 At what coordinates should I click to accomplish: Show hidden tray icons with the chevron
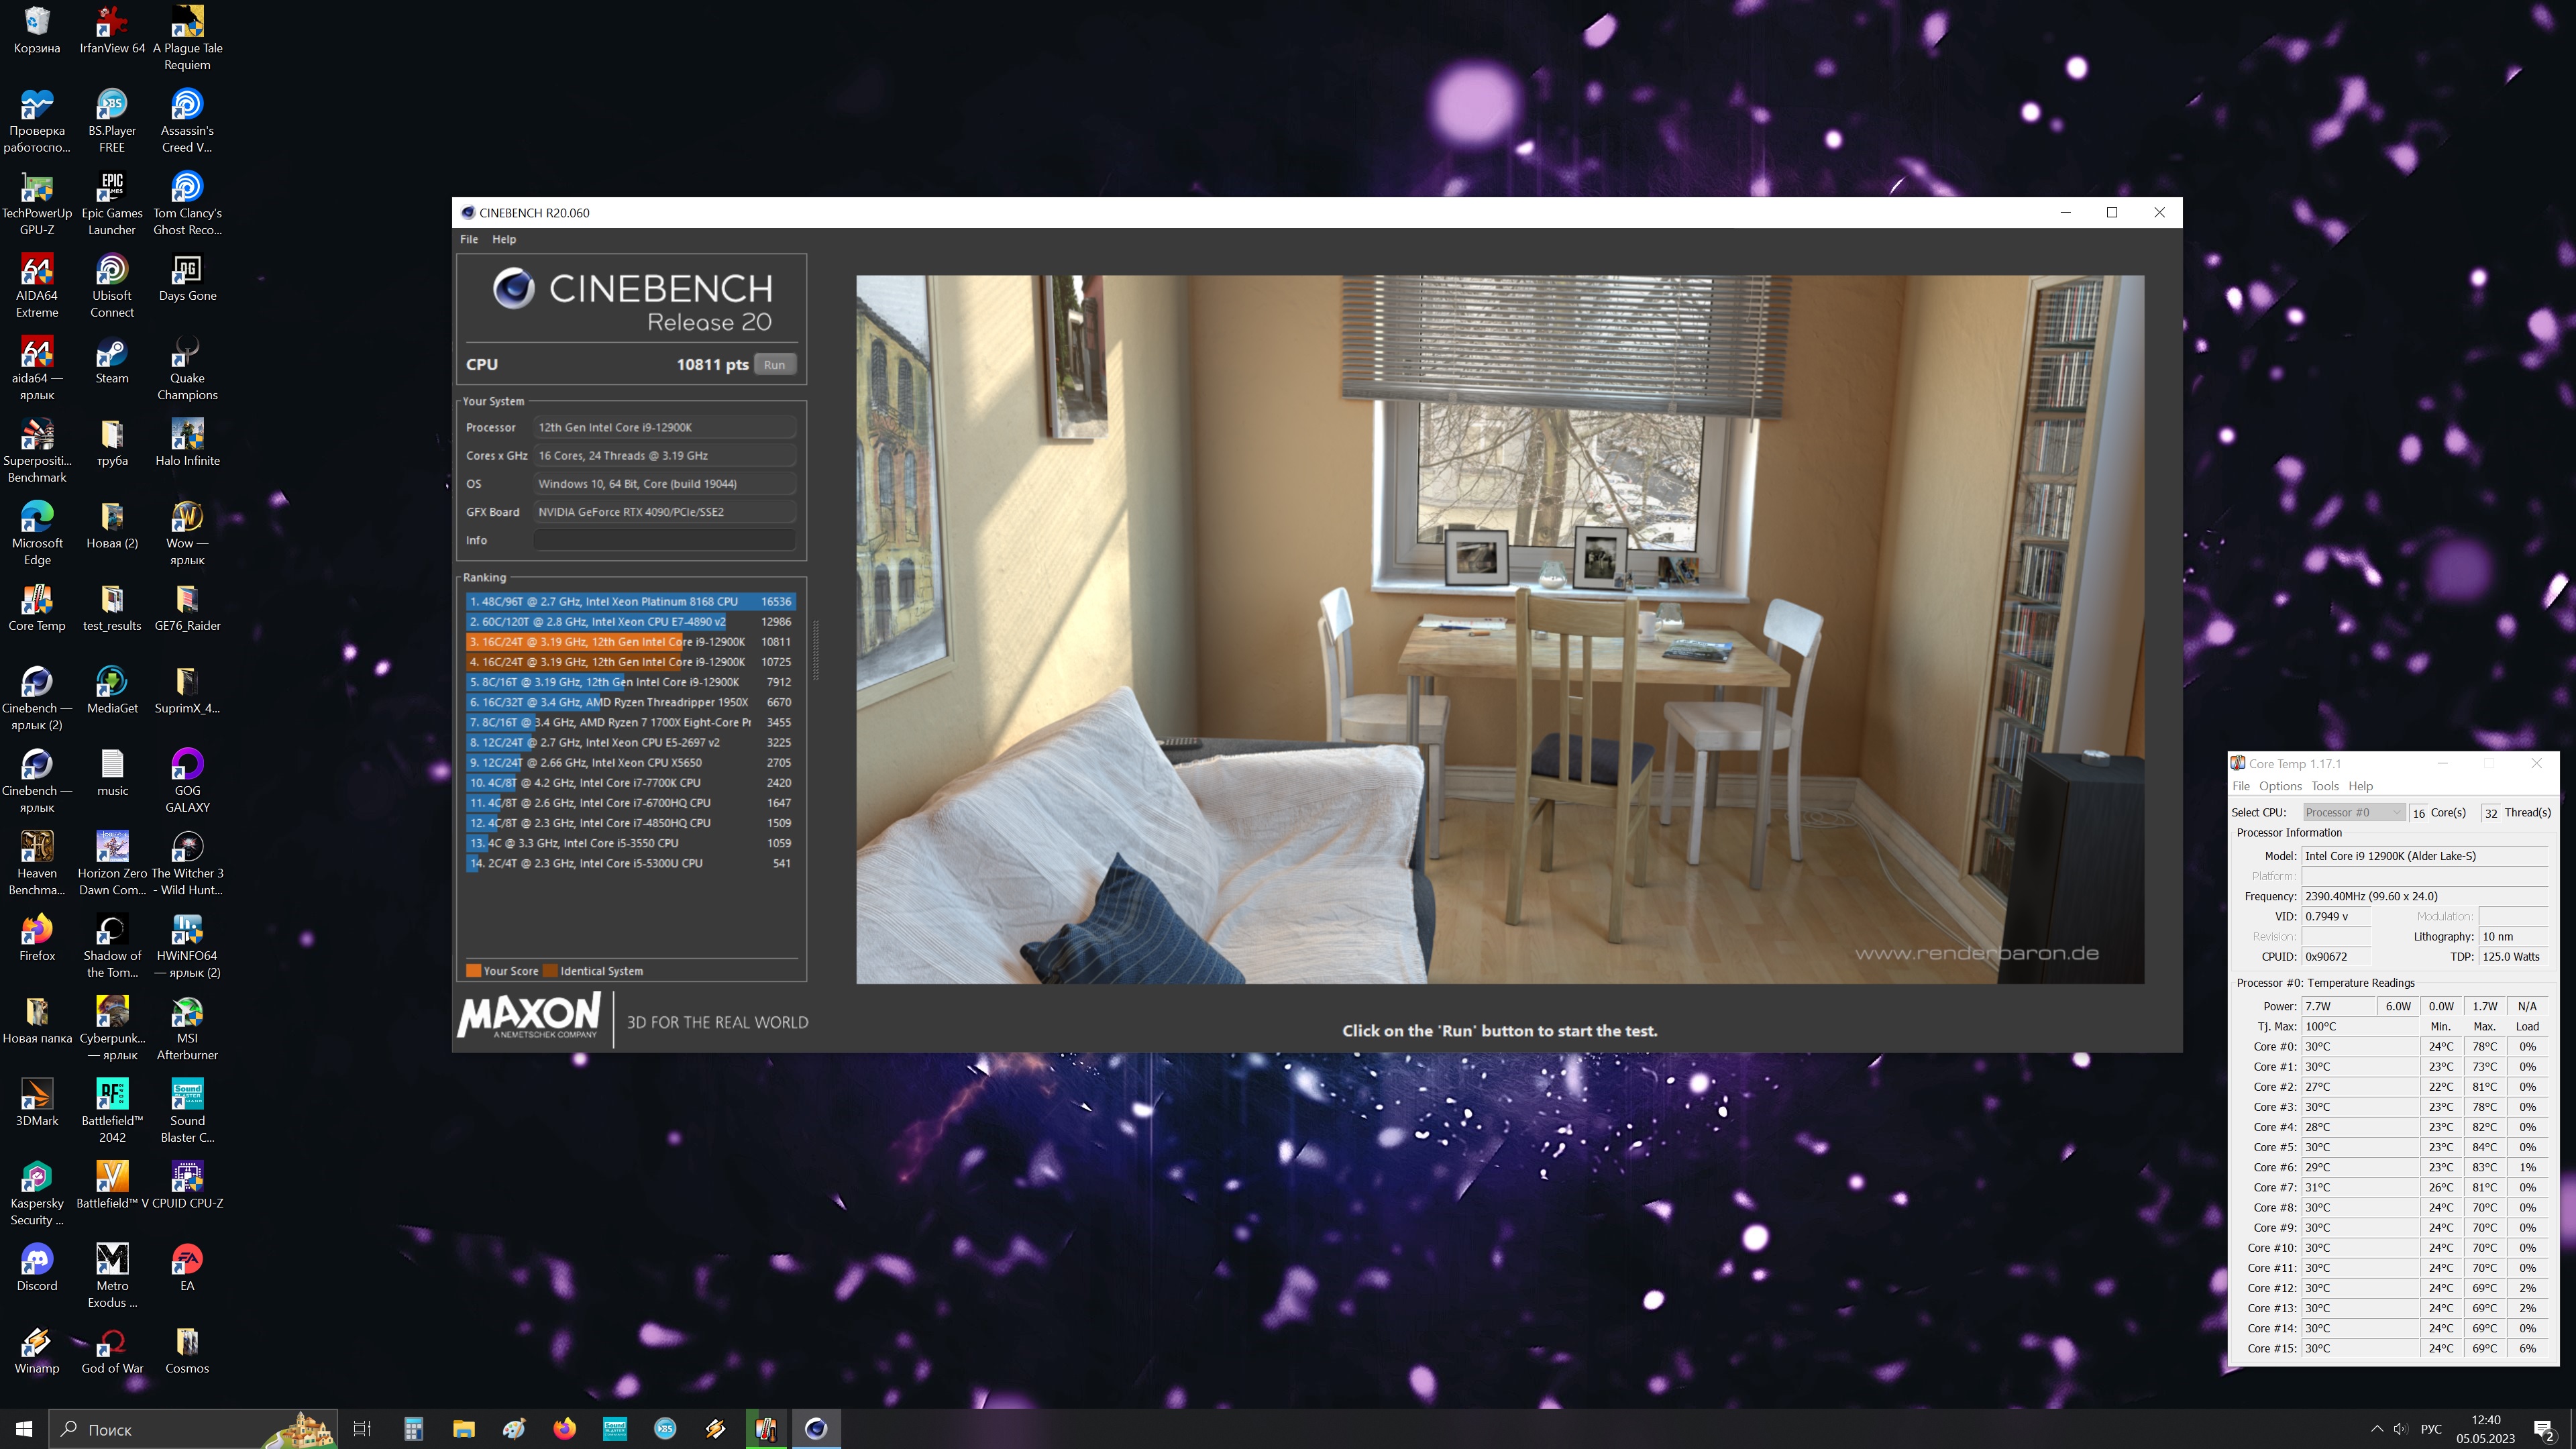2376,1429
